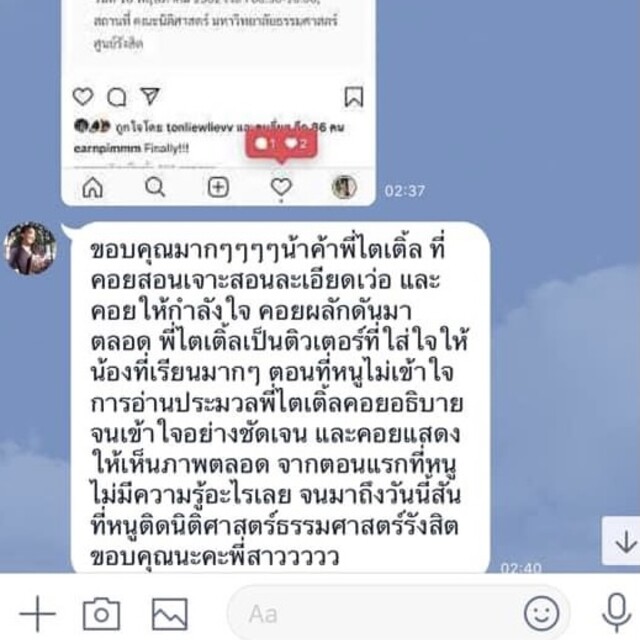Tap the paper plane share icon
Viewport: 640px width, 640px height.
point(150,96)
